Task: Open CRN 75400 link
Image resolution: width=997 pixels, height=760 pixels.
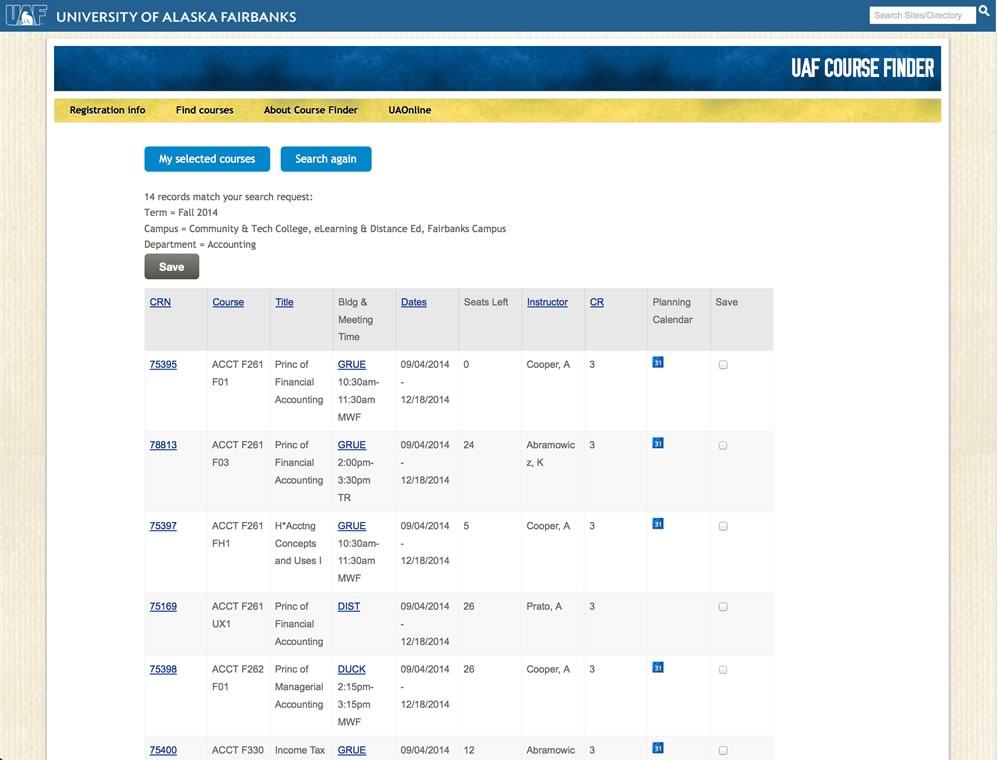Action: pyautogui.click(x=163, y=750)
